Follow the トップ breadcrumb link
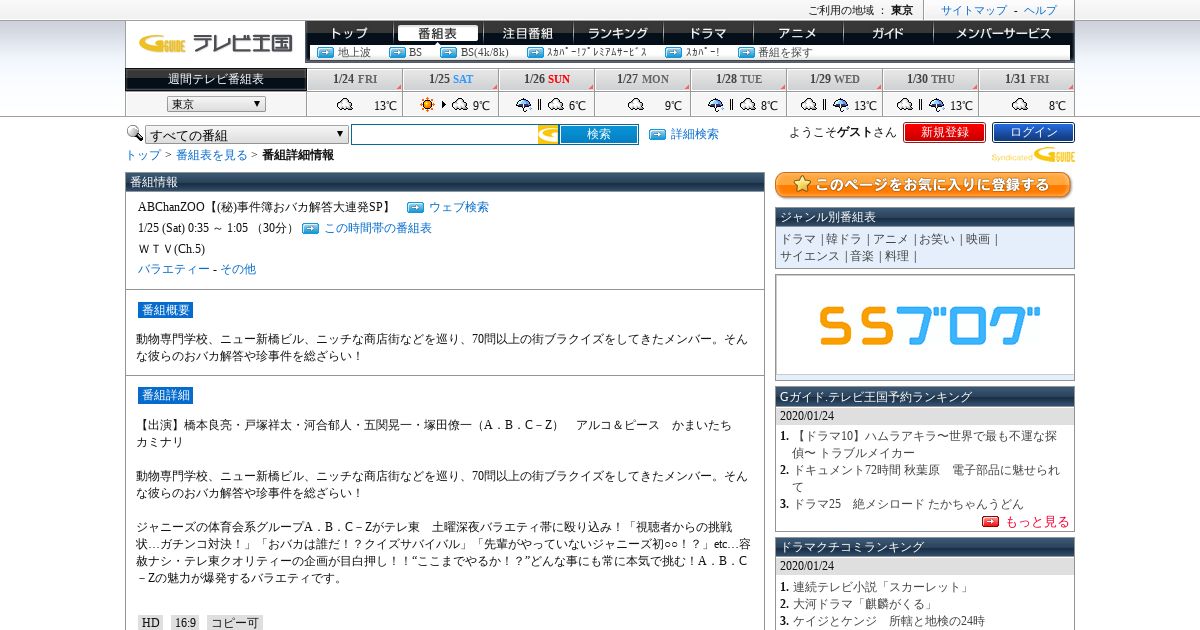The height and width of the screenshot is (630, 1200). tap(143, 155)
